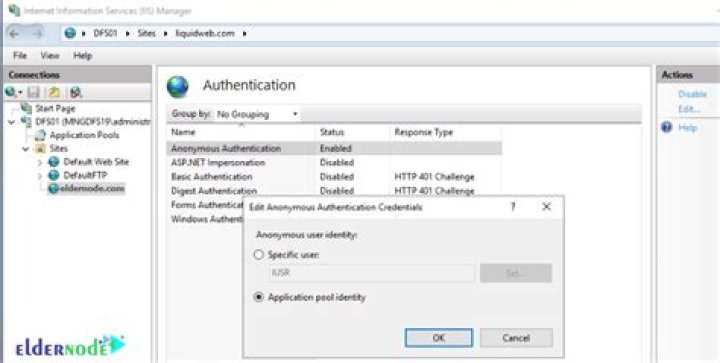Expand the Default Web Site node
This screenshot has width=720, height=363.
click(40, 162)
